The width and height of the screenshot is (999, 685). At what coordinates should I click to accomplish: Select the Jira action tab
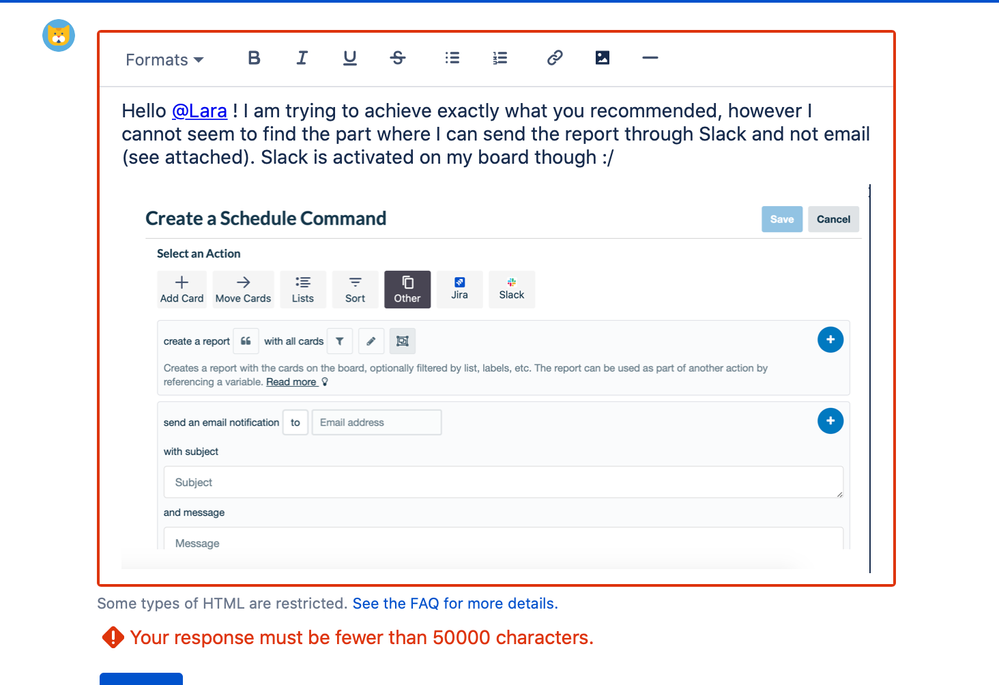tap(459, 289)
